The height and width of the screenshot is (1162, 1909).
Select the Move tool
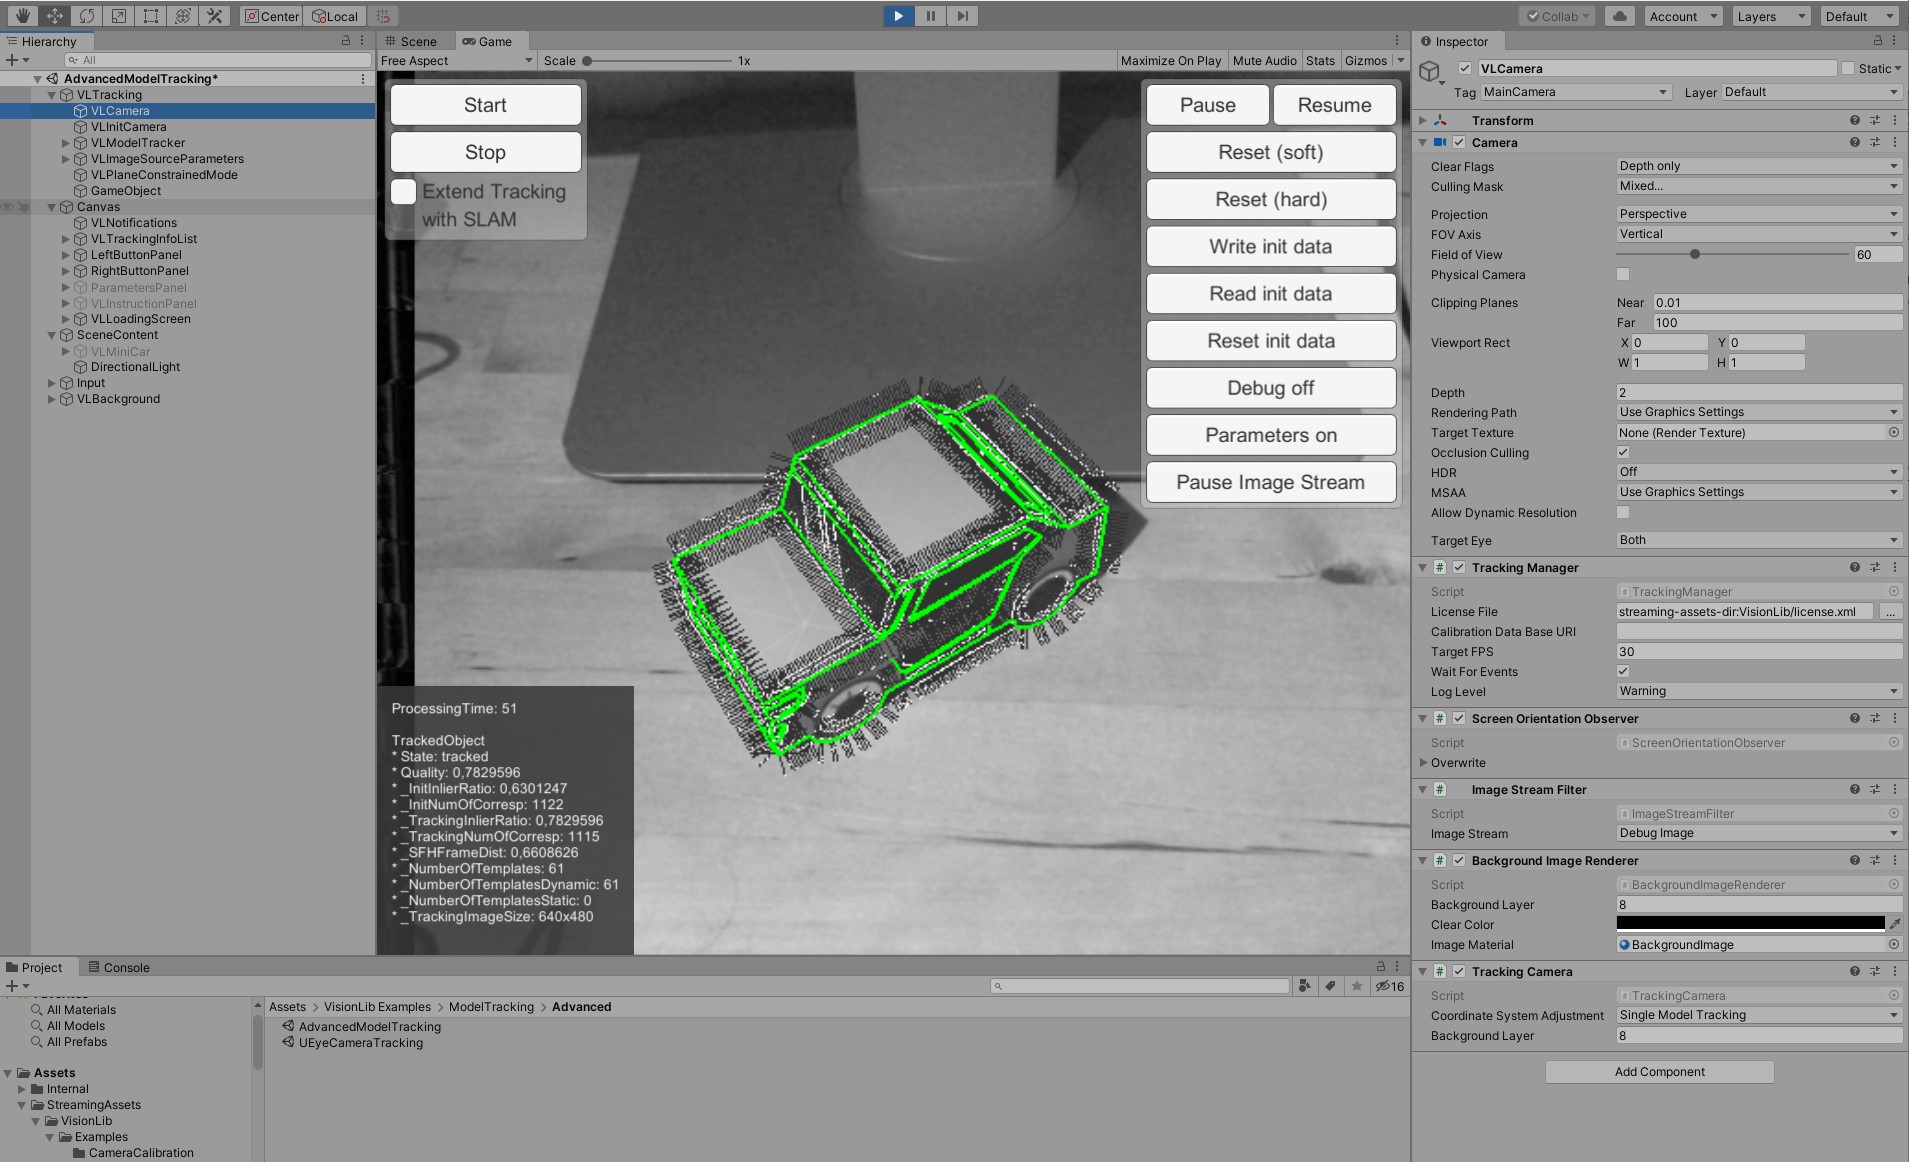(x=54, y=16)
